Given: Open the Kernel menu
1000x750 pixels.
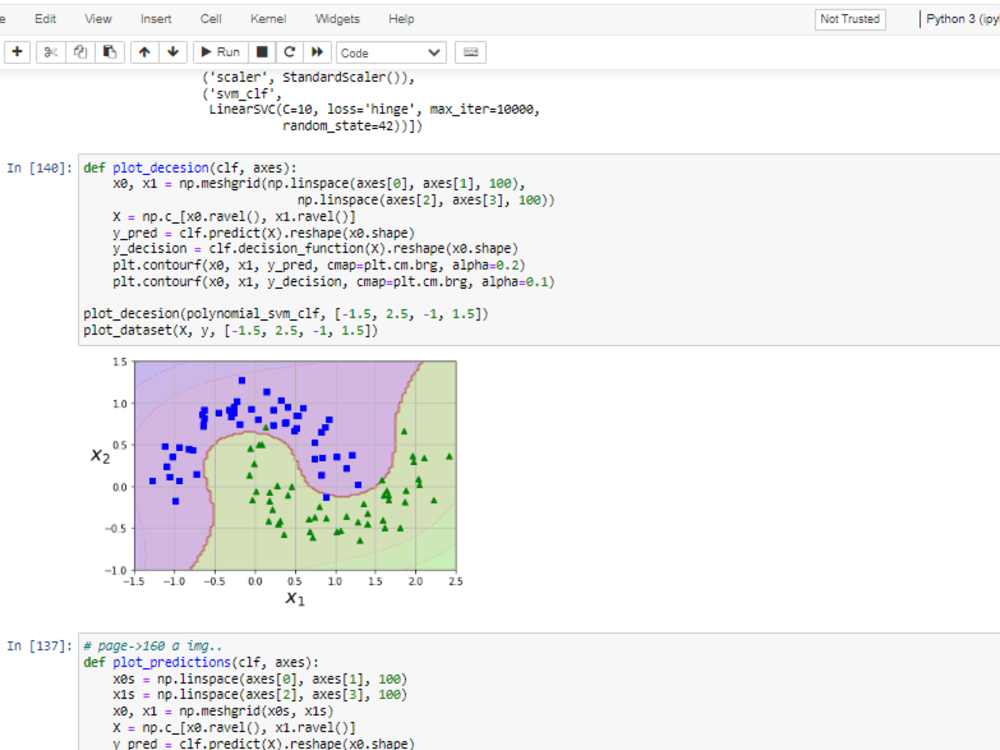Looking at the screenshot, I should click(268, 19).
